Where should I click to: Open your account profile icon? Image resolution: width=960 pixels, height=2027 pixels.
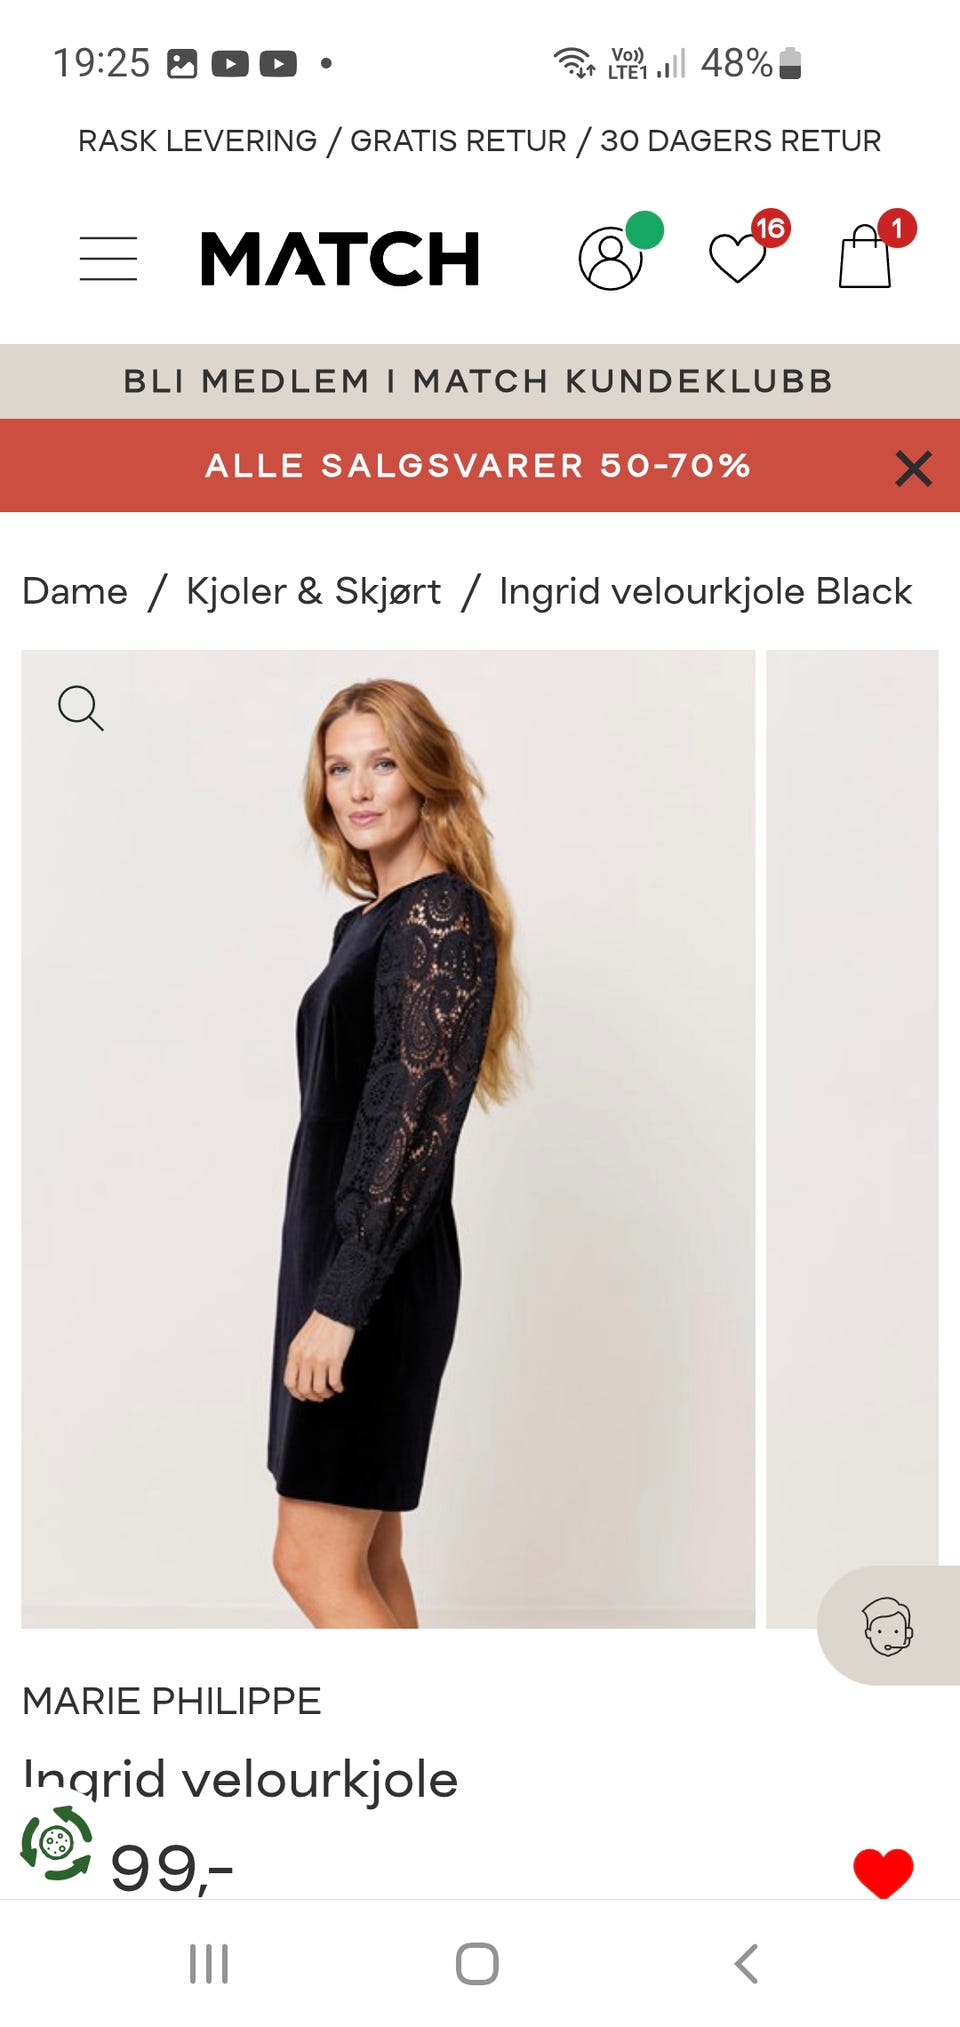[610, 260]
